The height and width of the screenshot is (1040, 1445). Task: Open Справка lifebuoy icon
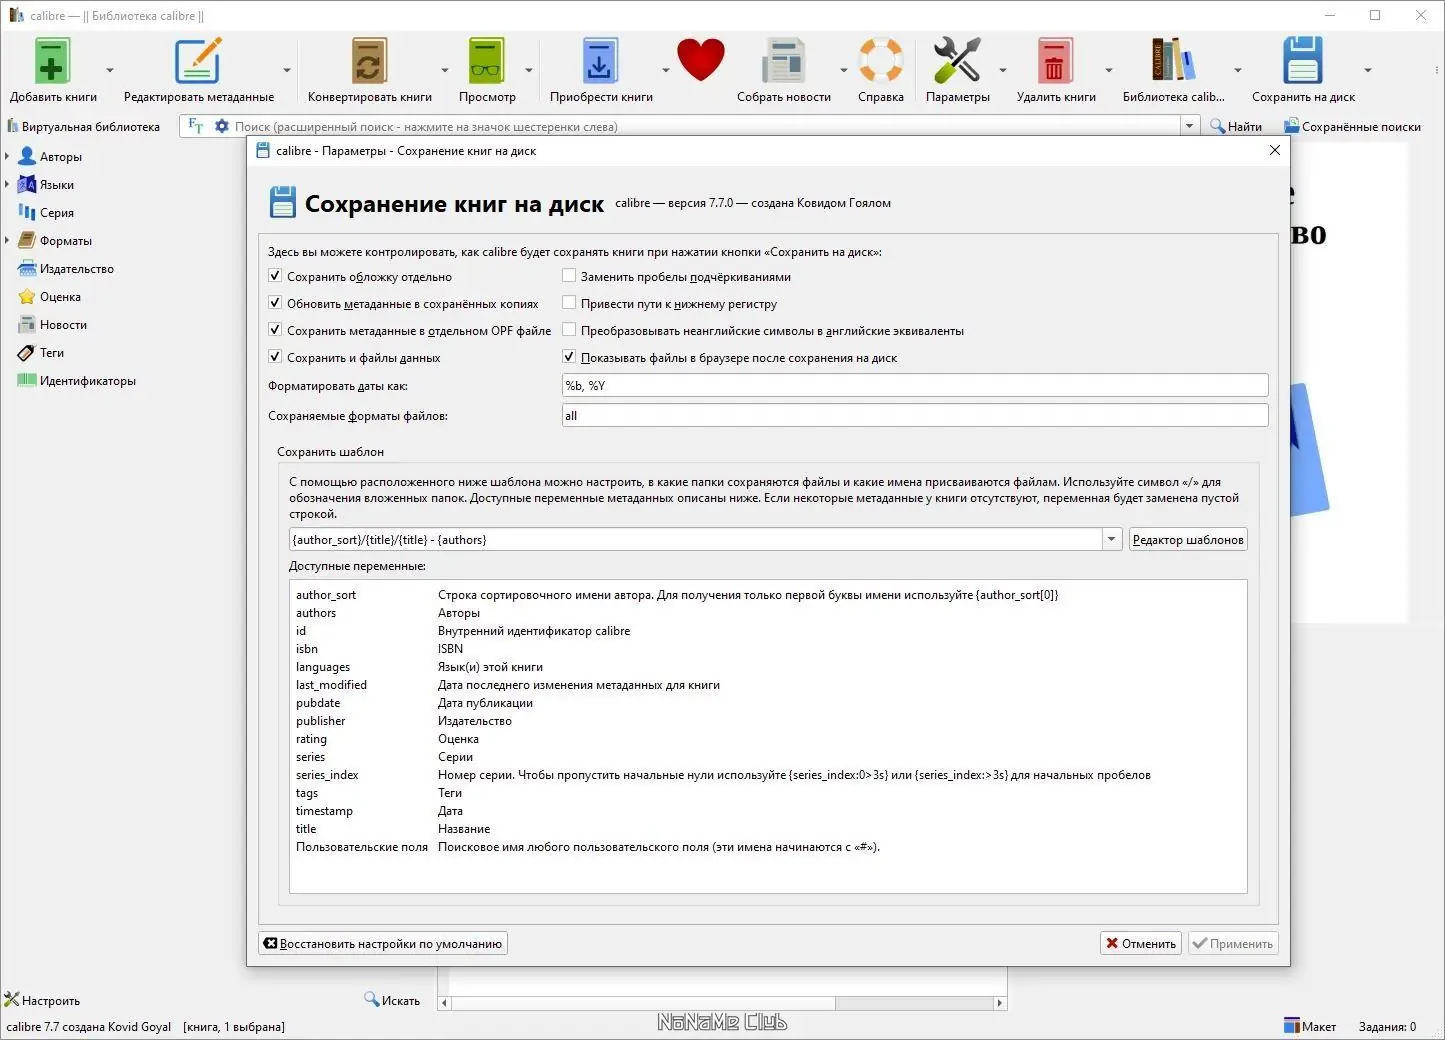881,61
